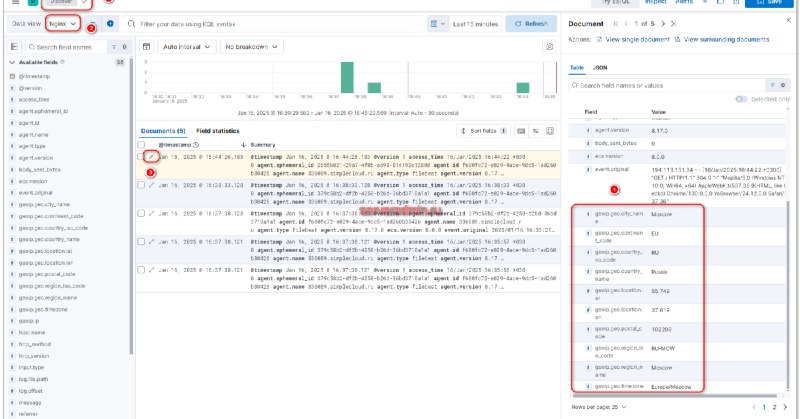This screenshot has height=419, width=800.
Task: Open the Auto interval dropdown
Action: click(186, 47)
